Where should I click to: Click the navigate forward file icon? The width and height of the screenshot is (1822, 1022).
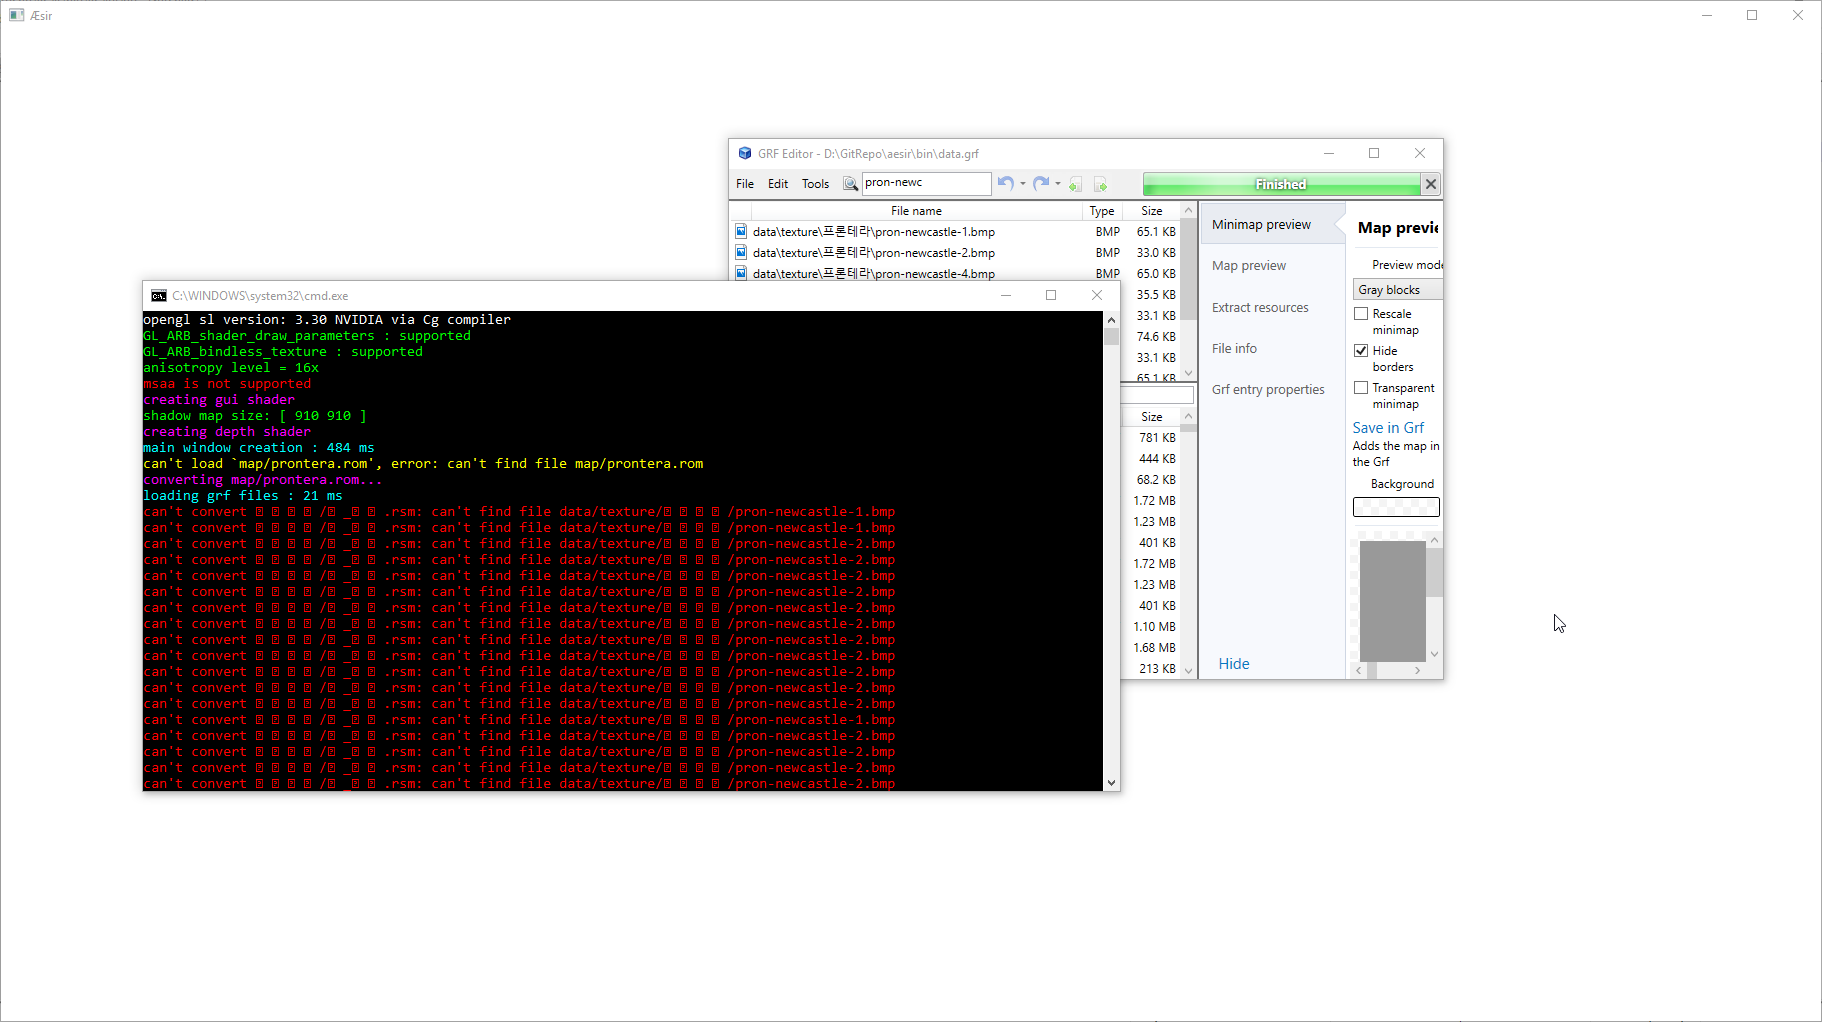click(1101, 184)
